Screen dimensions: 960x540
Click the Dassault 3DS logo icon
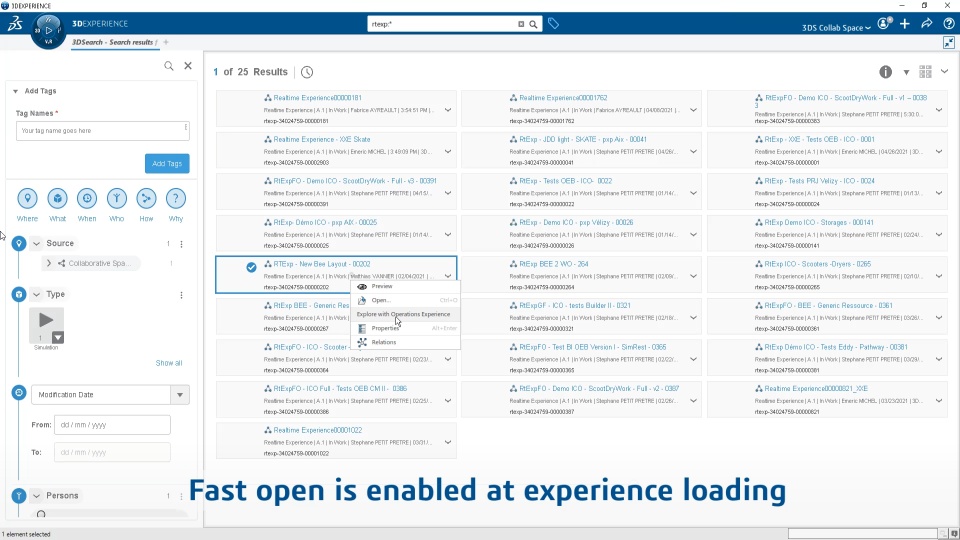pos(15,24)
